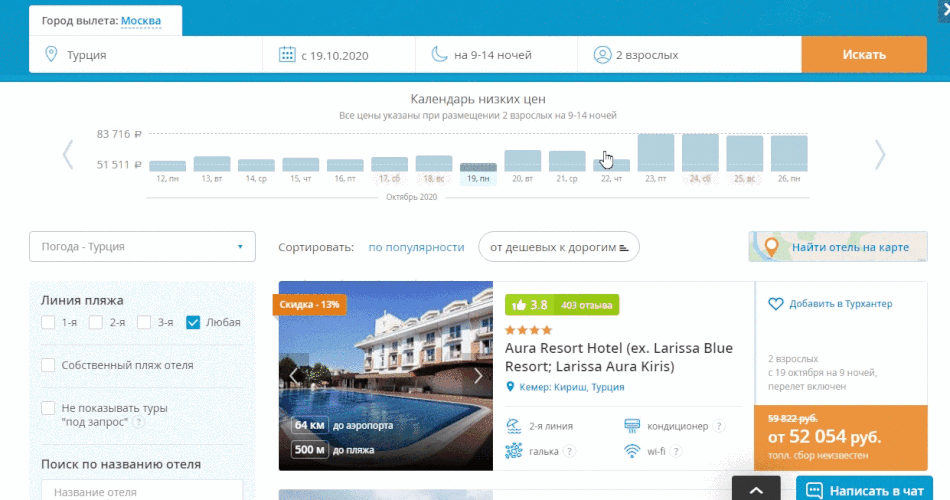The height and width of the screenshot is (500, 950).
Task: Click the moon icon for nights
Action: [x=439, y=55]
